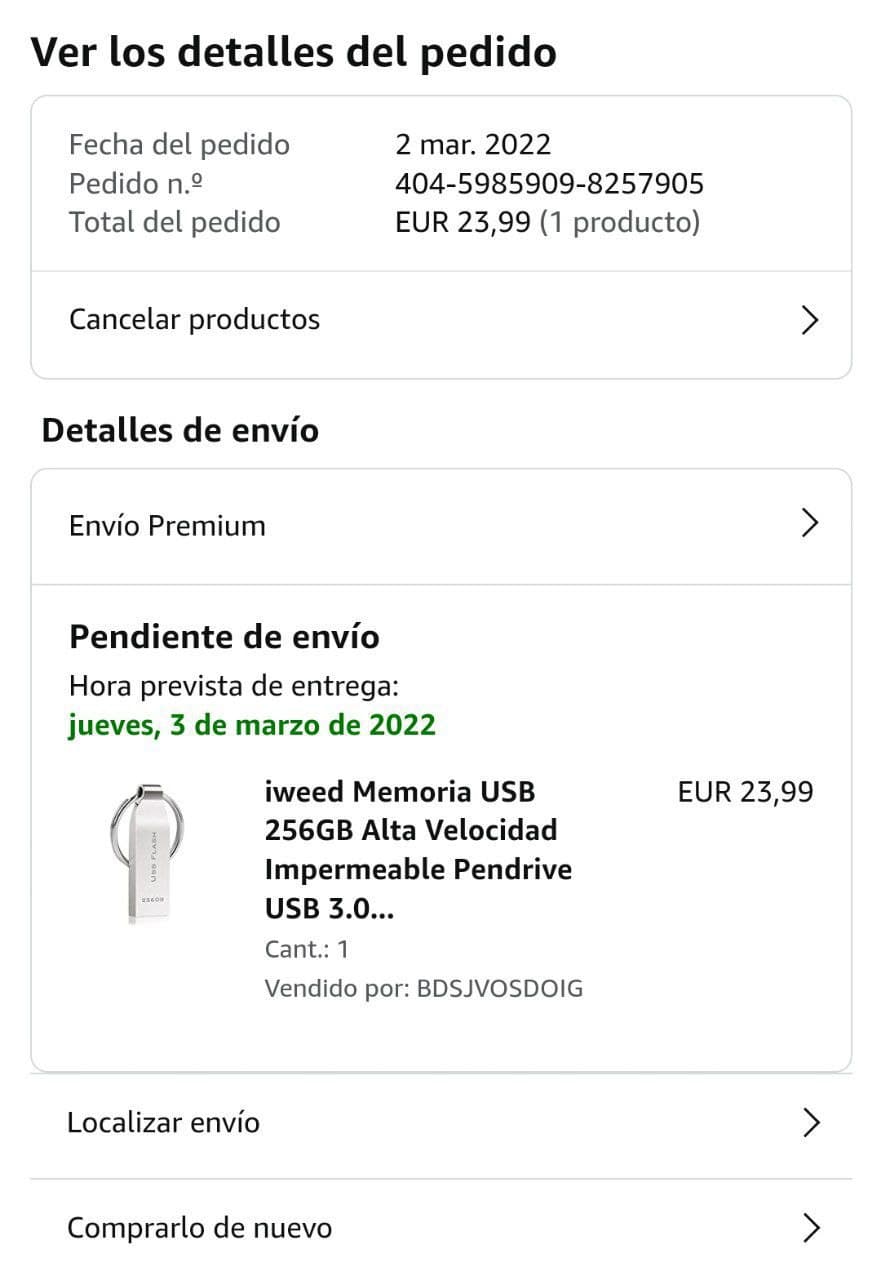Click the Pendiente de envío status heading
The width and height of the screenshot is (881, 1280).
coord(224,637)
